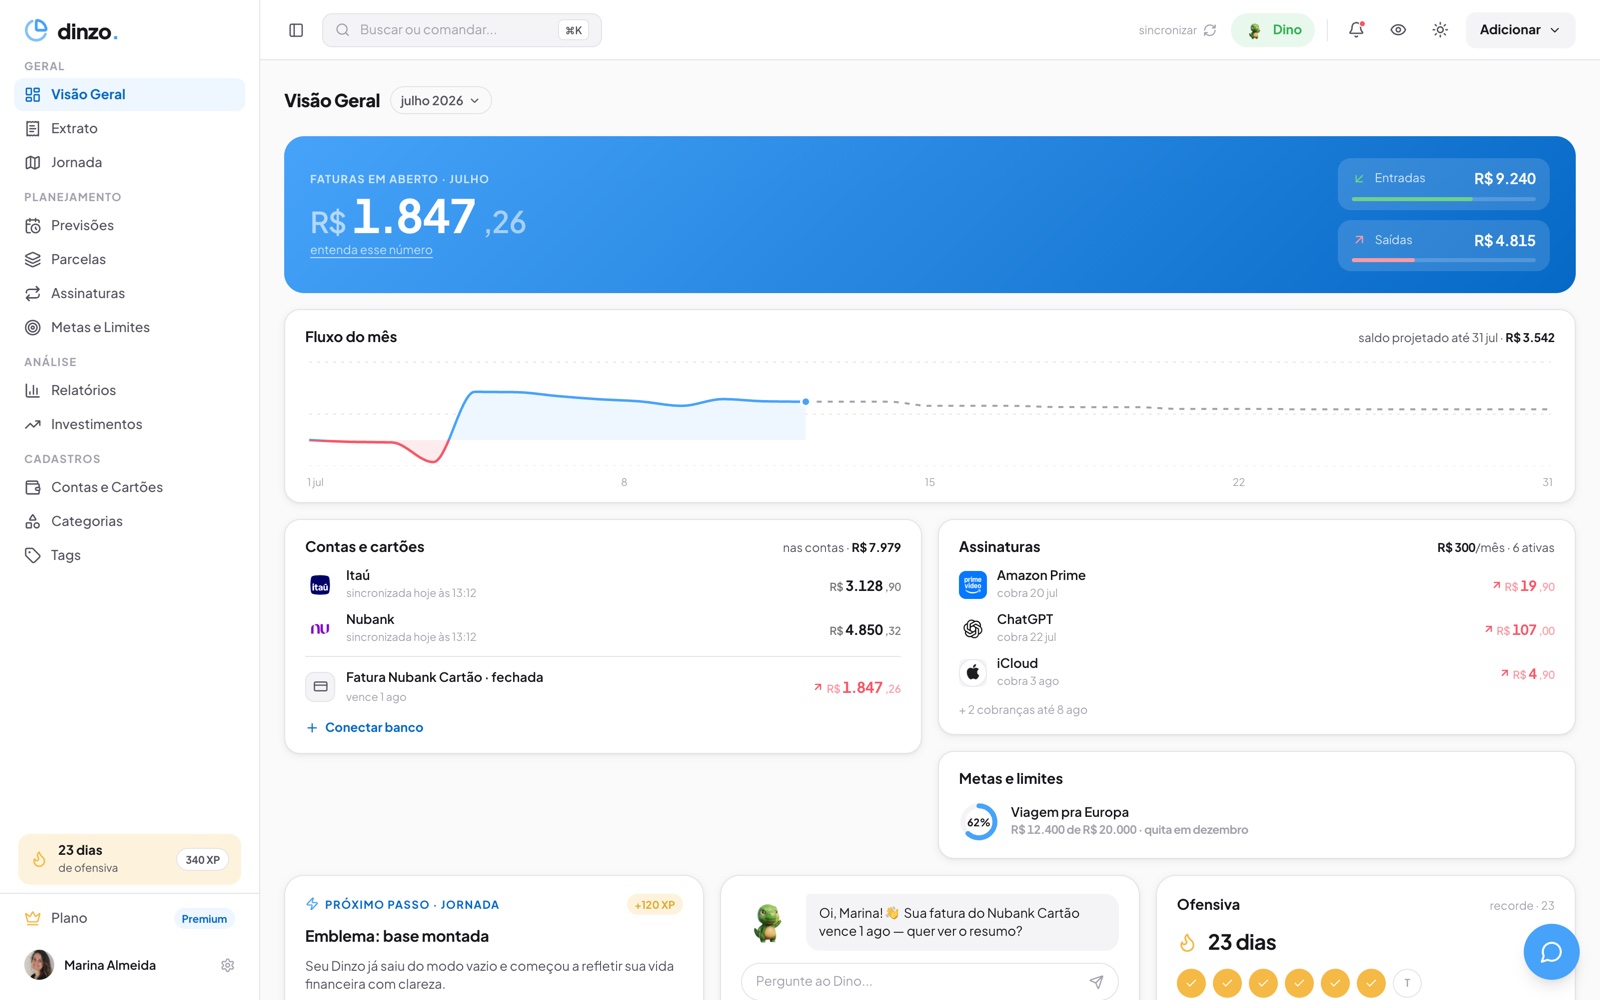This screenshot has width=1600, height=1000.
Task: Click the Plano crown icon
Action: (x=33, y=918)
